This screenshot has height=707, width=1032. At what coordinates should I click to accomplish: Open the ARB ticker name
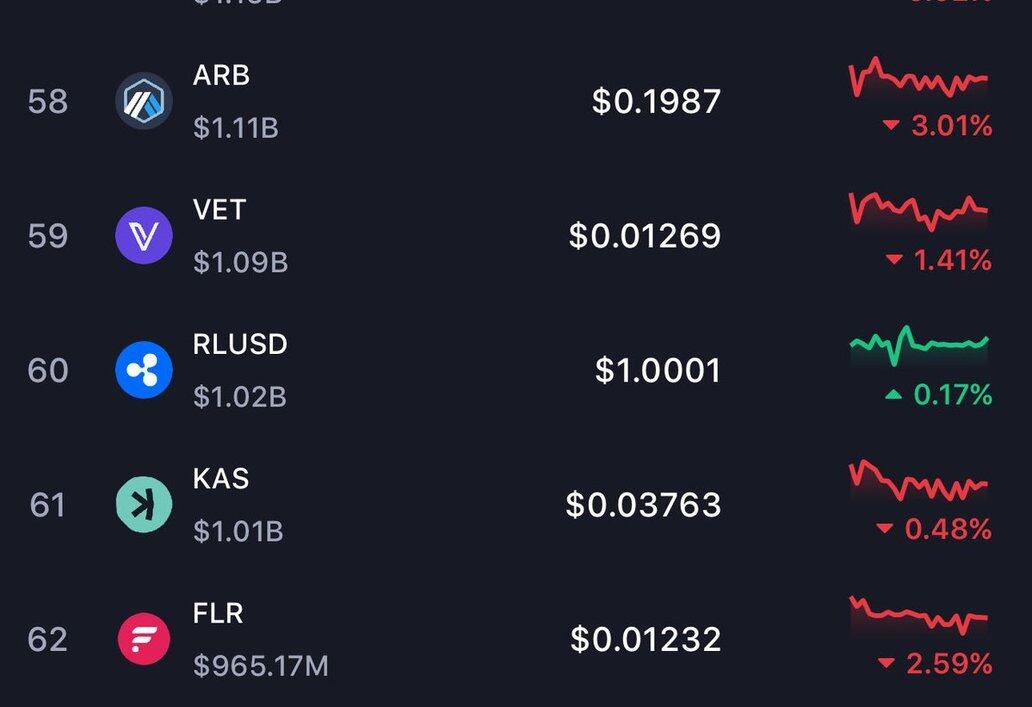pyautogui.click(x=221, y=76)
